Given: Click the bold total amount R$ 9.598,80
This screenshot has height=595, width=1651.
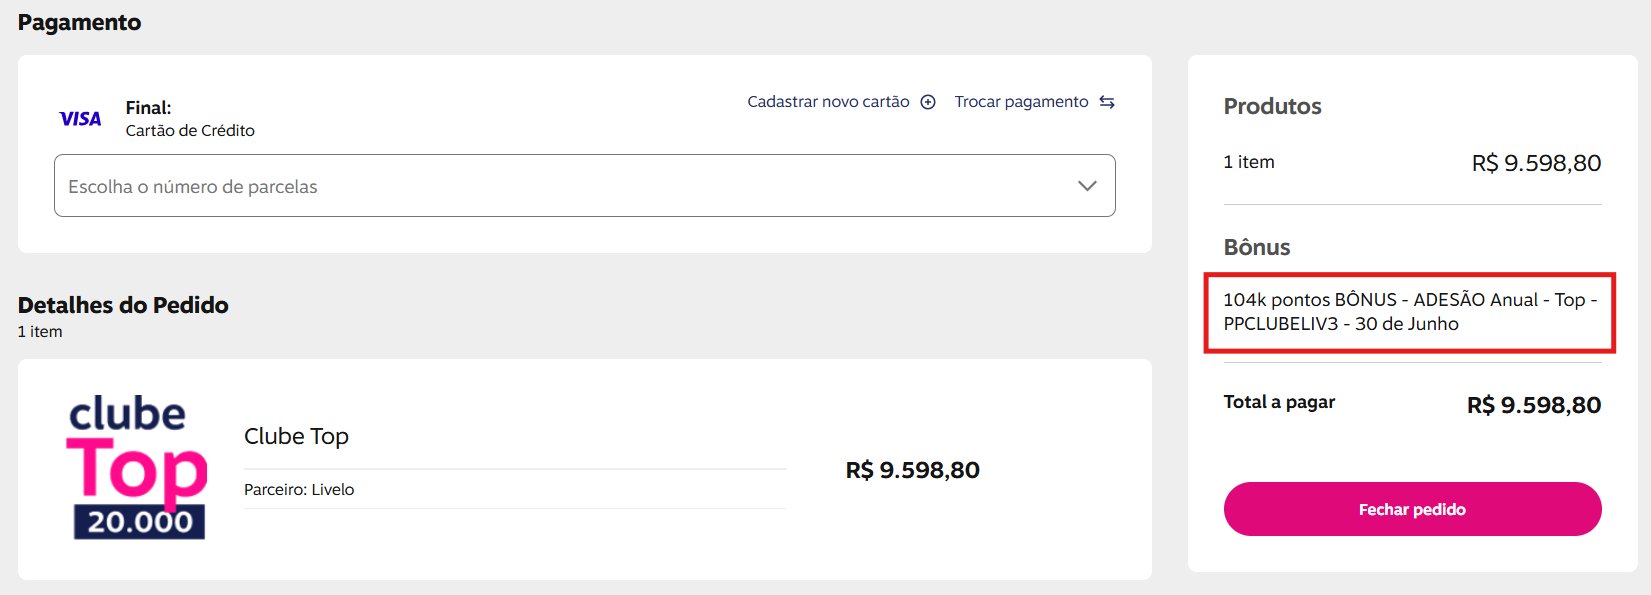Looking at the screenshot, I should [x=1534, y=405].
